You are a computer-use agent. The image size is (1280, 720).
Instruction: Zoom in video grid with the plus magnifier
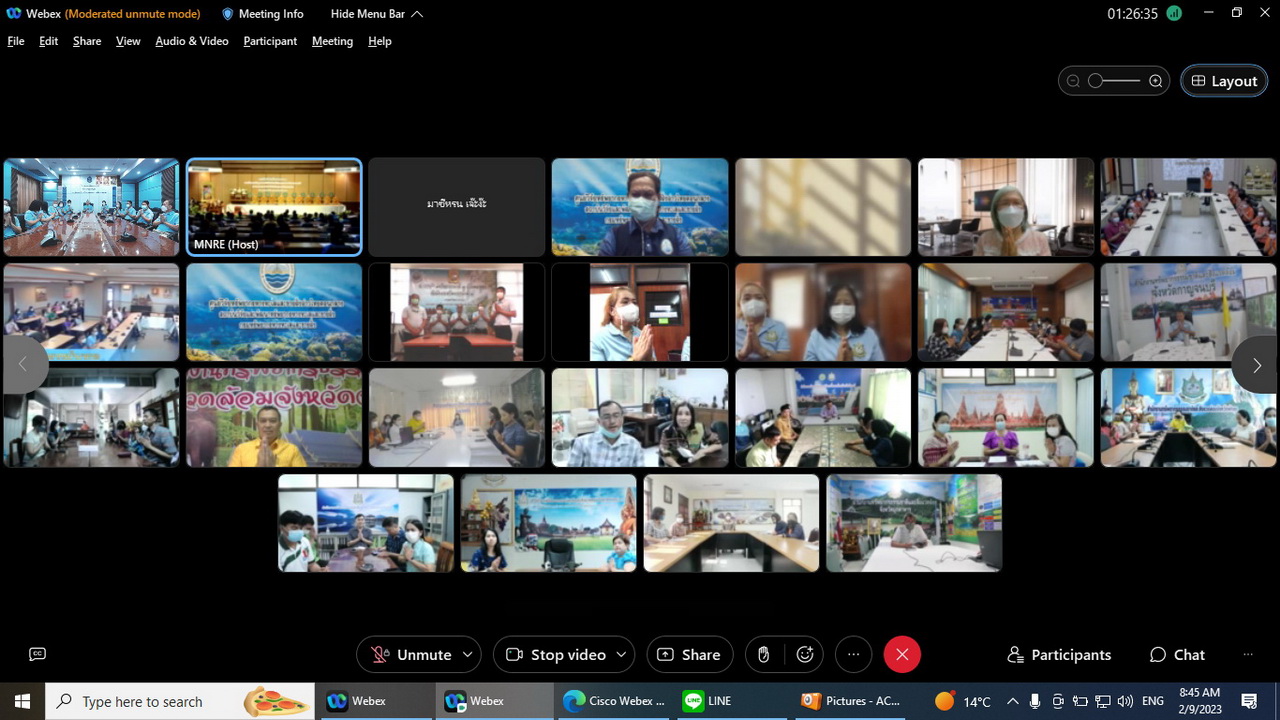[x=1156, y=81]
